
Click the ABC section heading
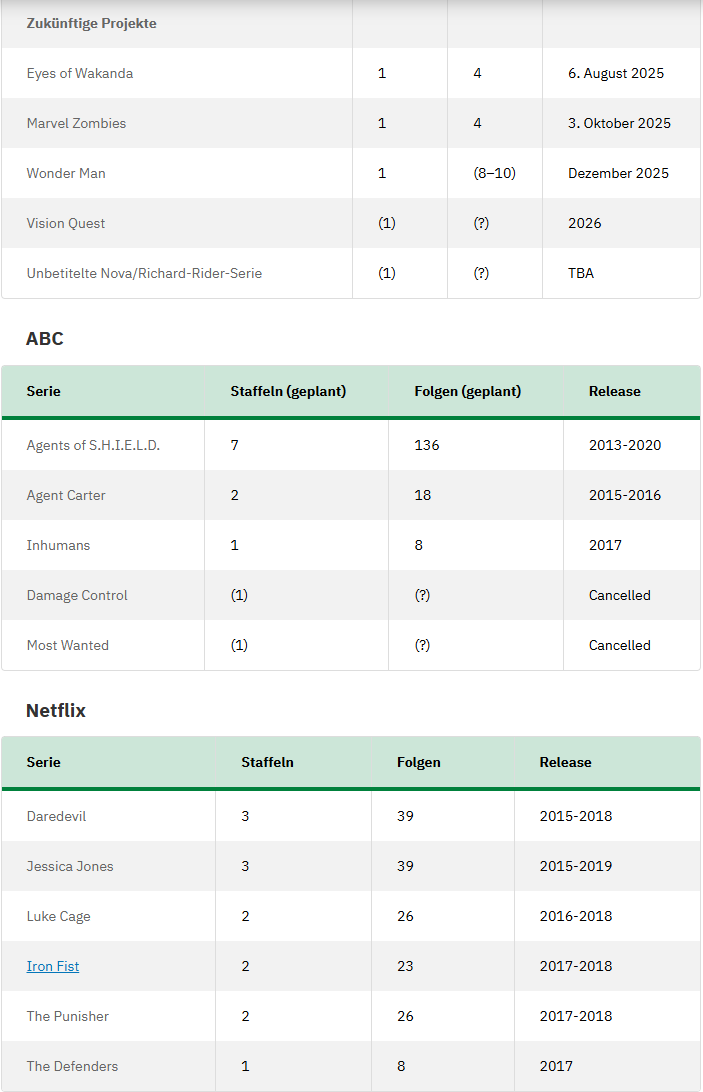(x=45, y=338)
